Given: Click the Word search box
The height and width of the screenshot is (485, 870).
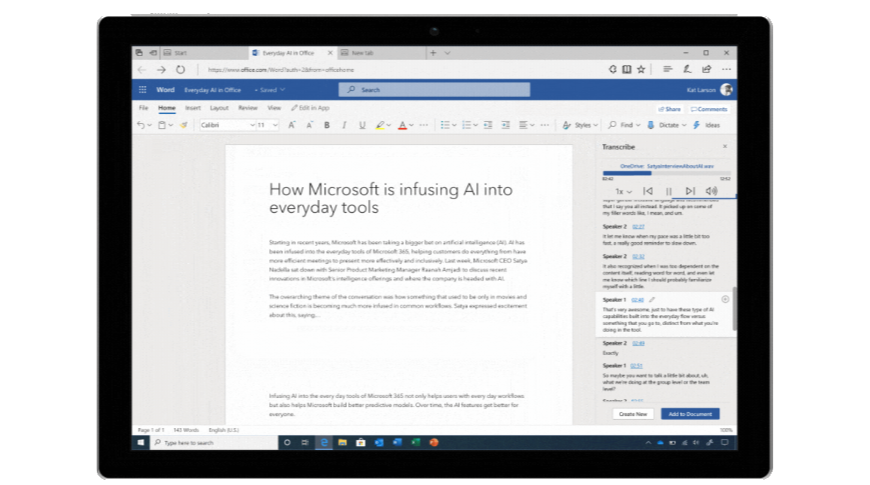Looking at the screenshot, I should point(434,89).
